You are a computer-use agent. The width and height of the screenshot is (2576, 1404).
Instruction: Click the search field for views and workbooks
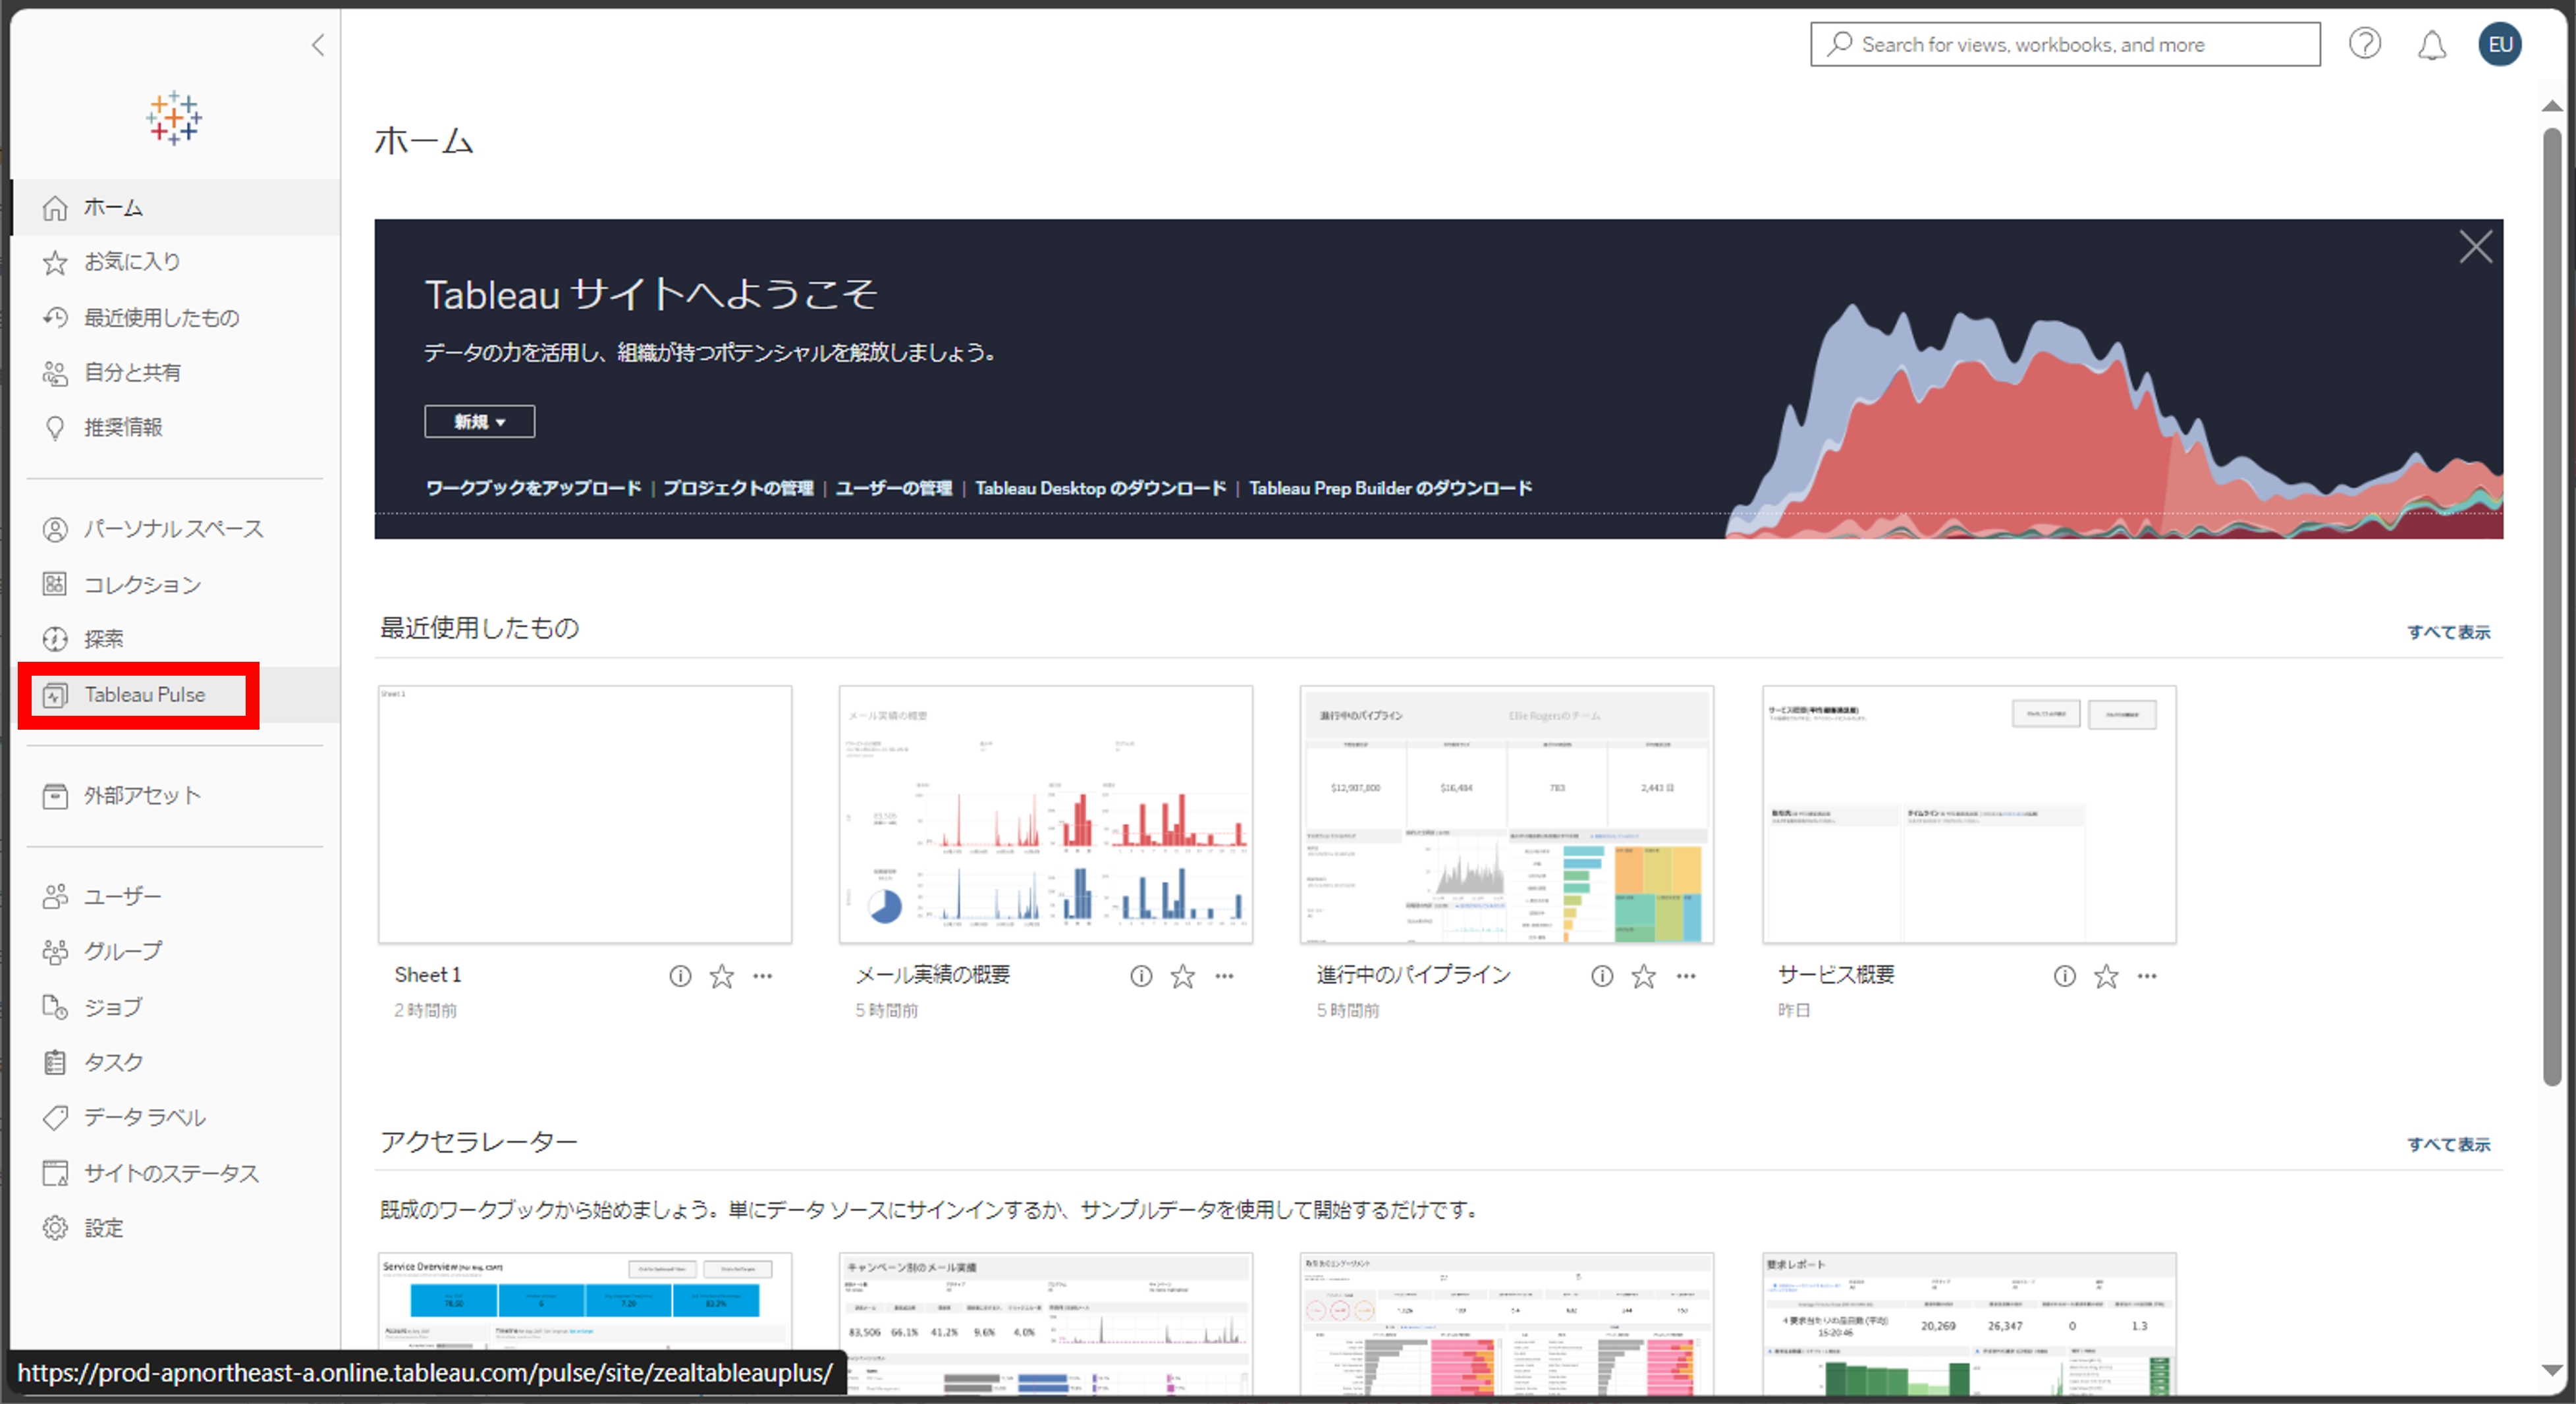tap(2065, 44)
